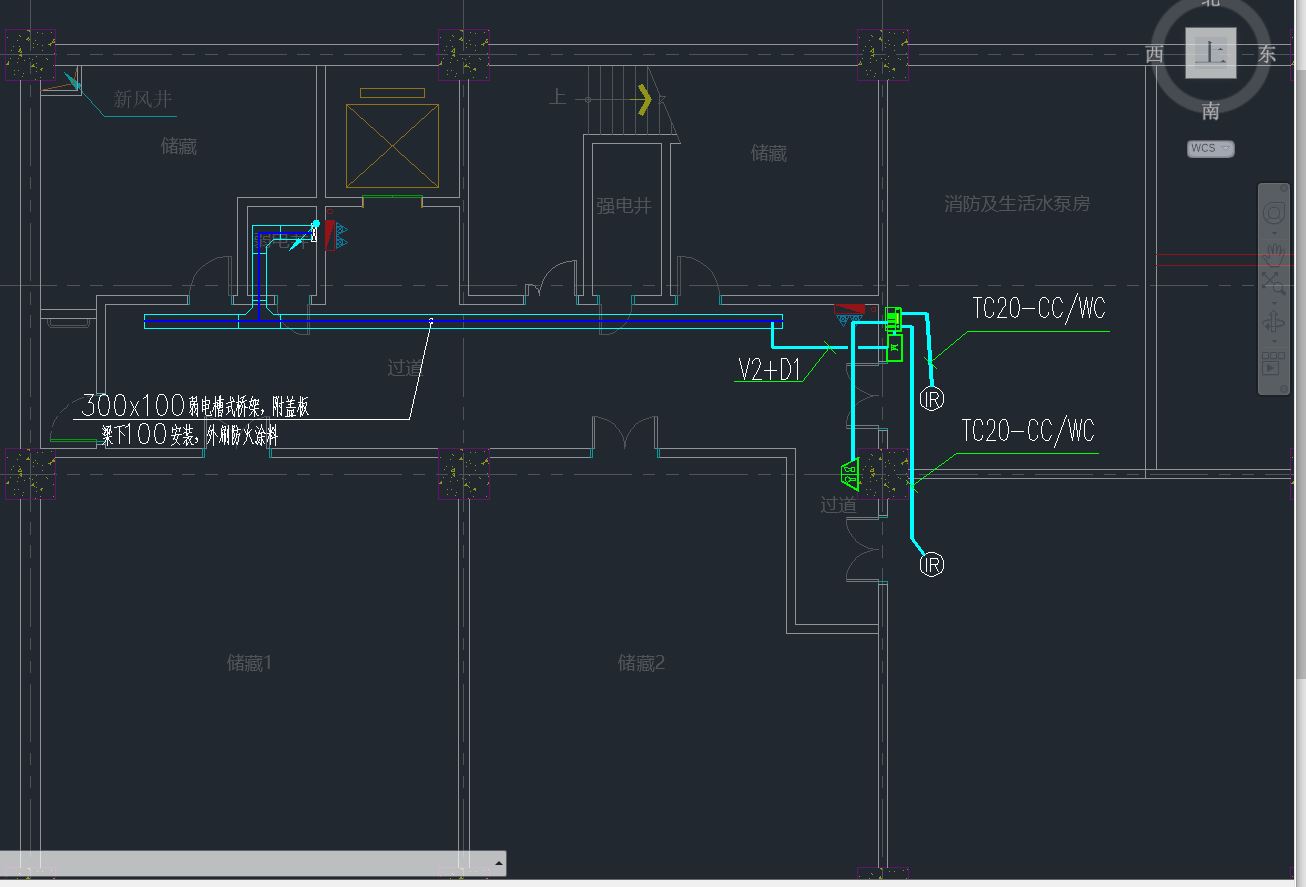The height and width of the screenshot is (887, 1306).
Task: Select the 梁下100安装 installation note
Action: tap(189, 436)
